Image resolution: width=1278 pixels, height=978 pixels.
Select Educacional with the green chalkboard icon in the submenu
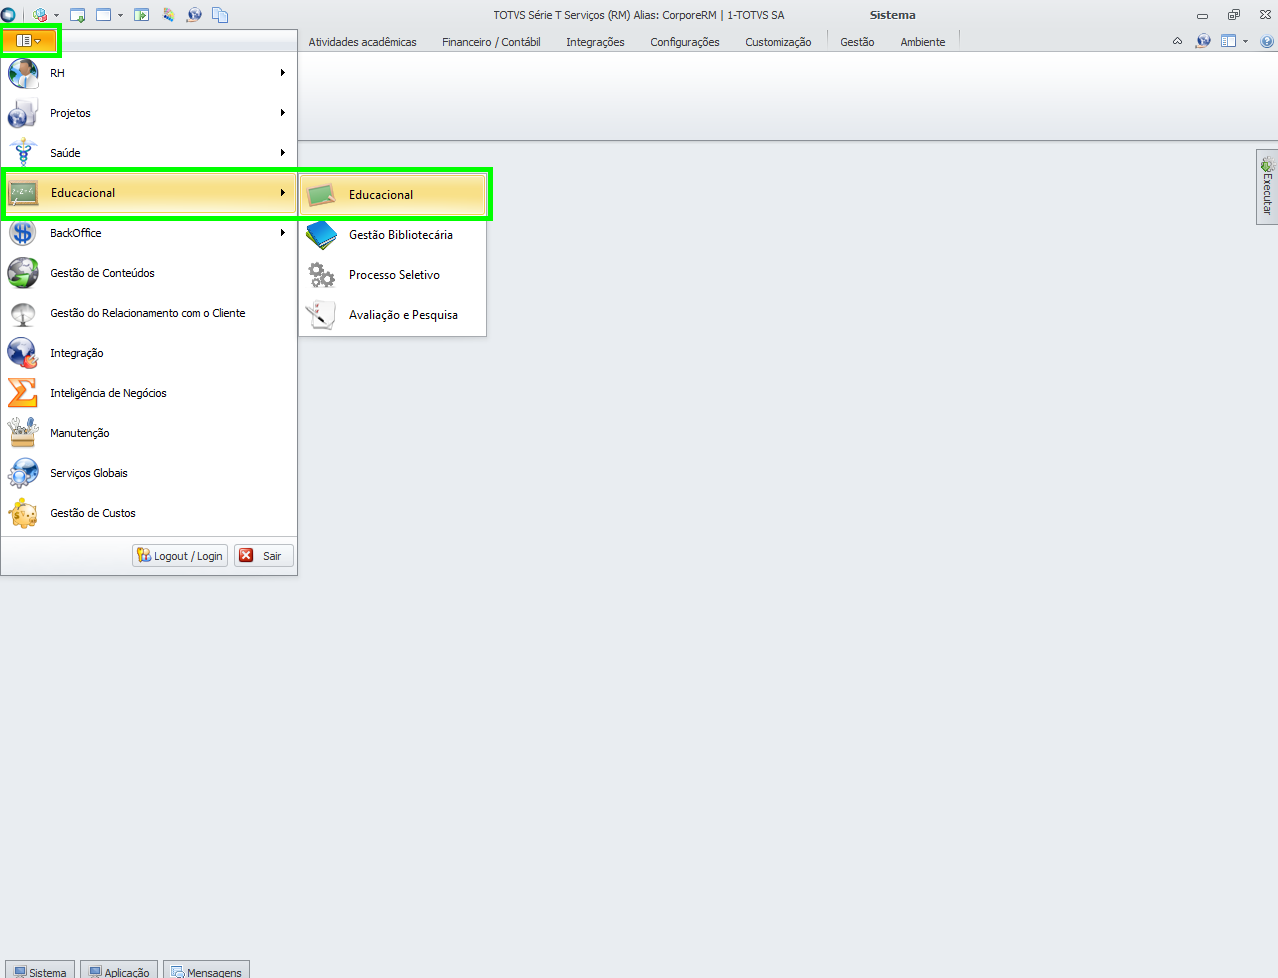(393, 195)
